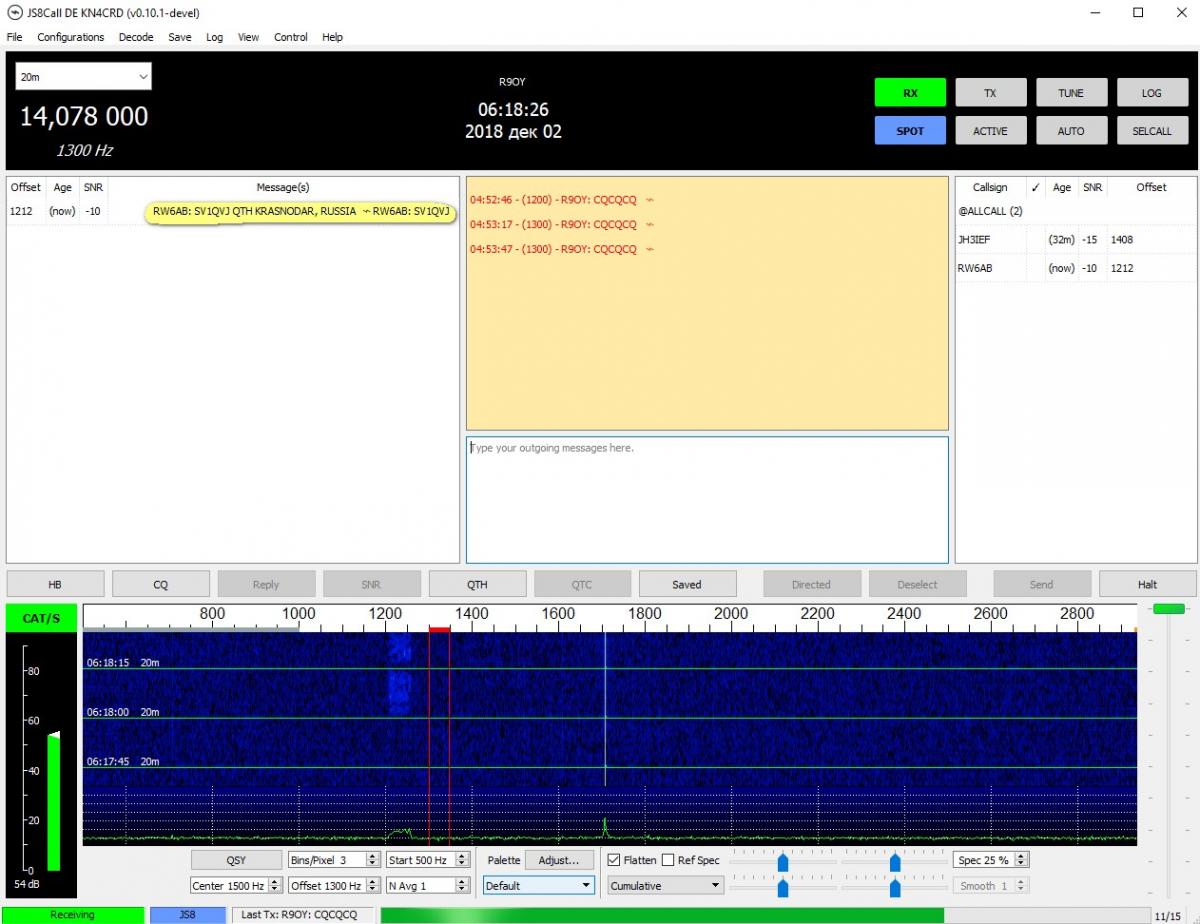Click the green volume slider at right edge

tap(1168, 609)
